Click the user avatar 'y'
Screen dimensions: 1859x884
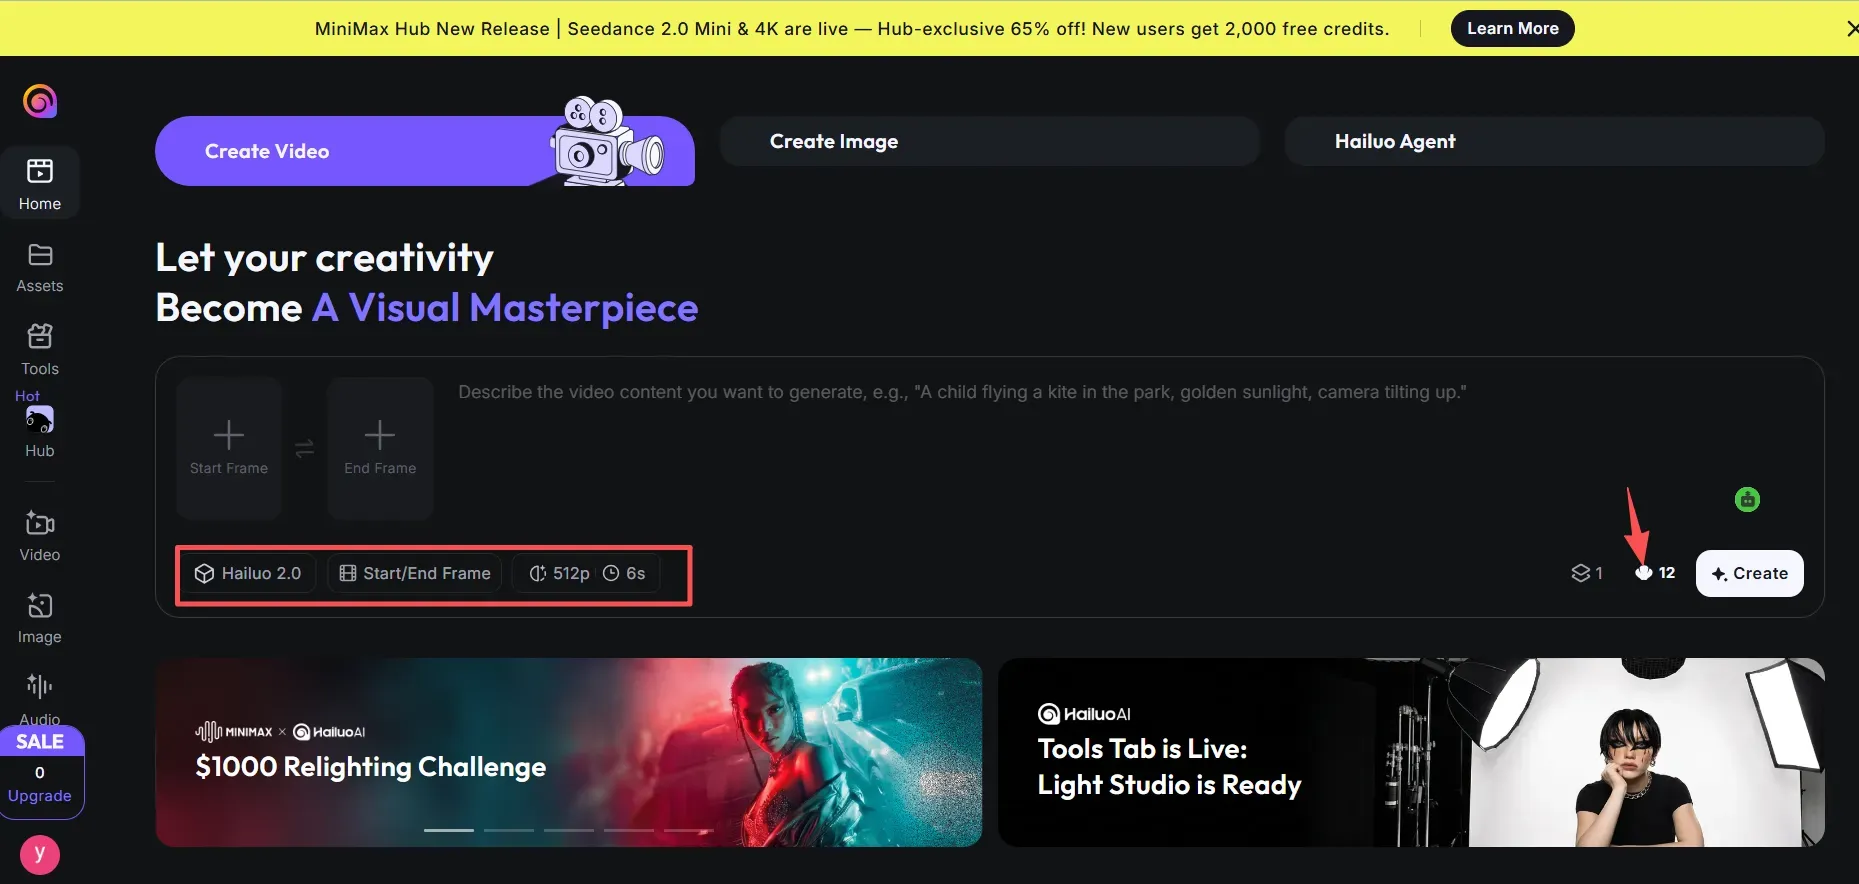(40, 854)
